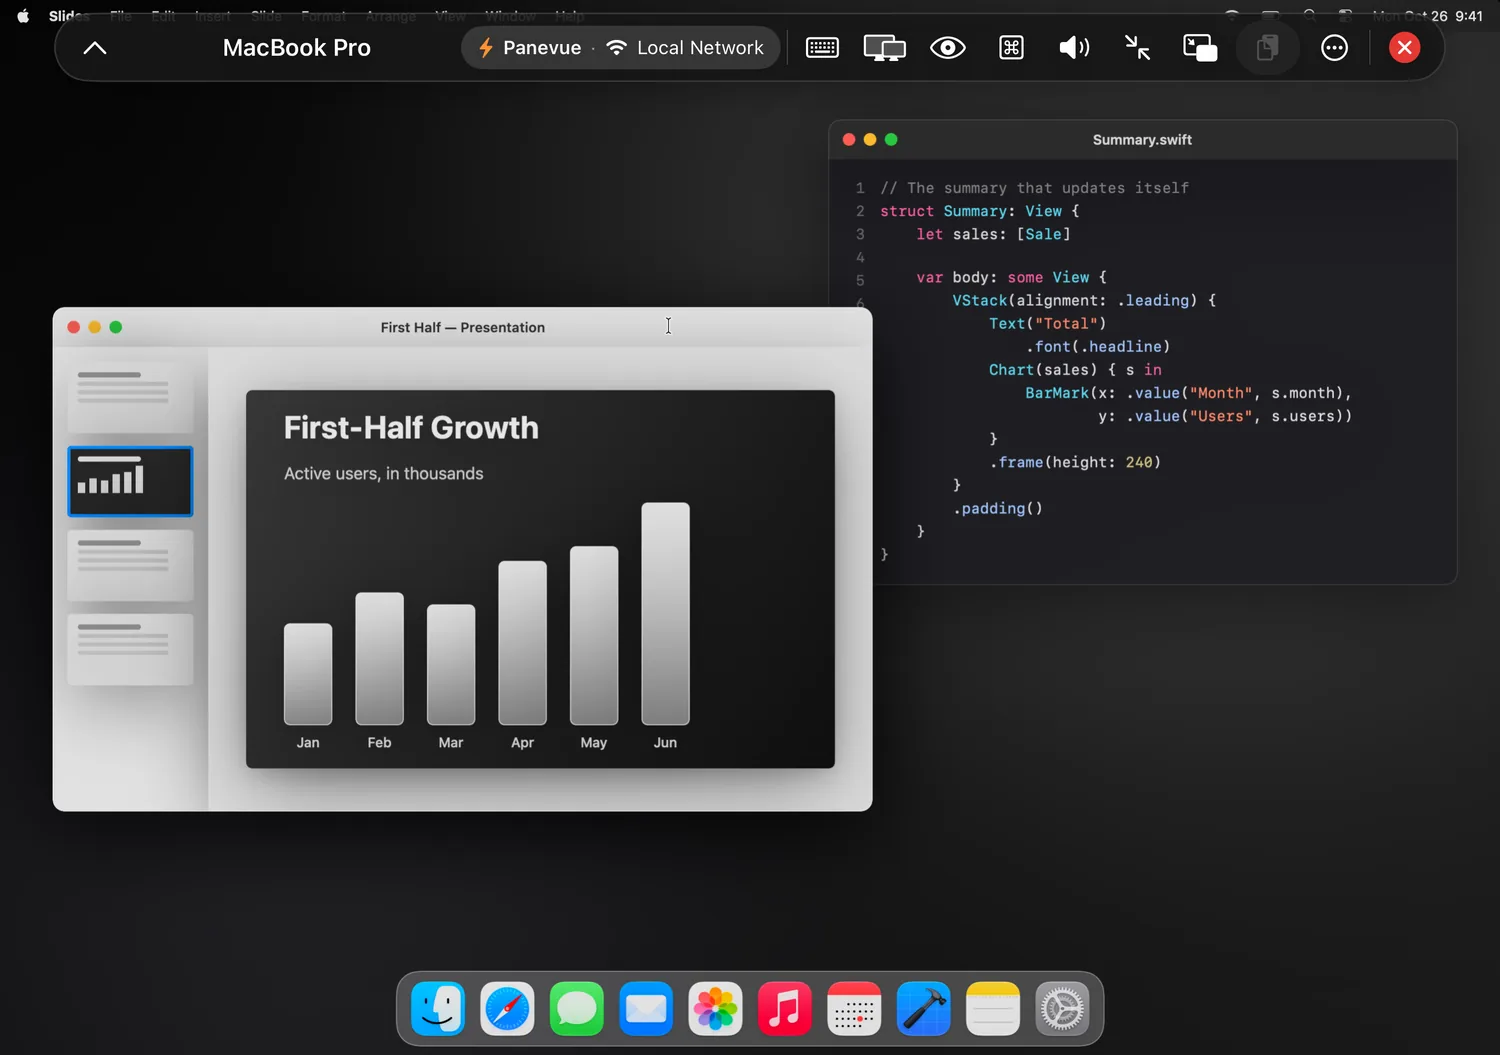Select the third slide thumbnail
The height and width of the screenshot is (1055, 1500).
(130, 565)
